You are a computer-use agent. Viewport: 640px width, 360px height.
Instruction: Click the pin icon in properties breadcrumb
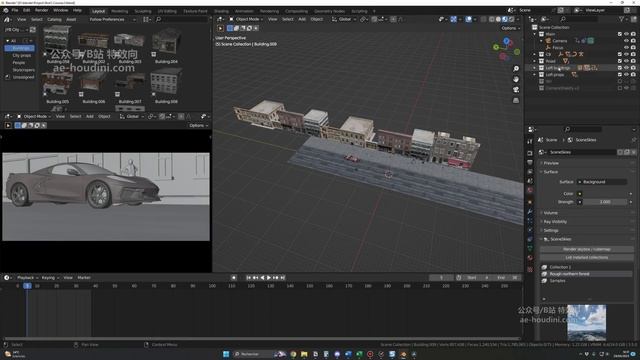[634, 140]
